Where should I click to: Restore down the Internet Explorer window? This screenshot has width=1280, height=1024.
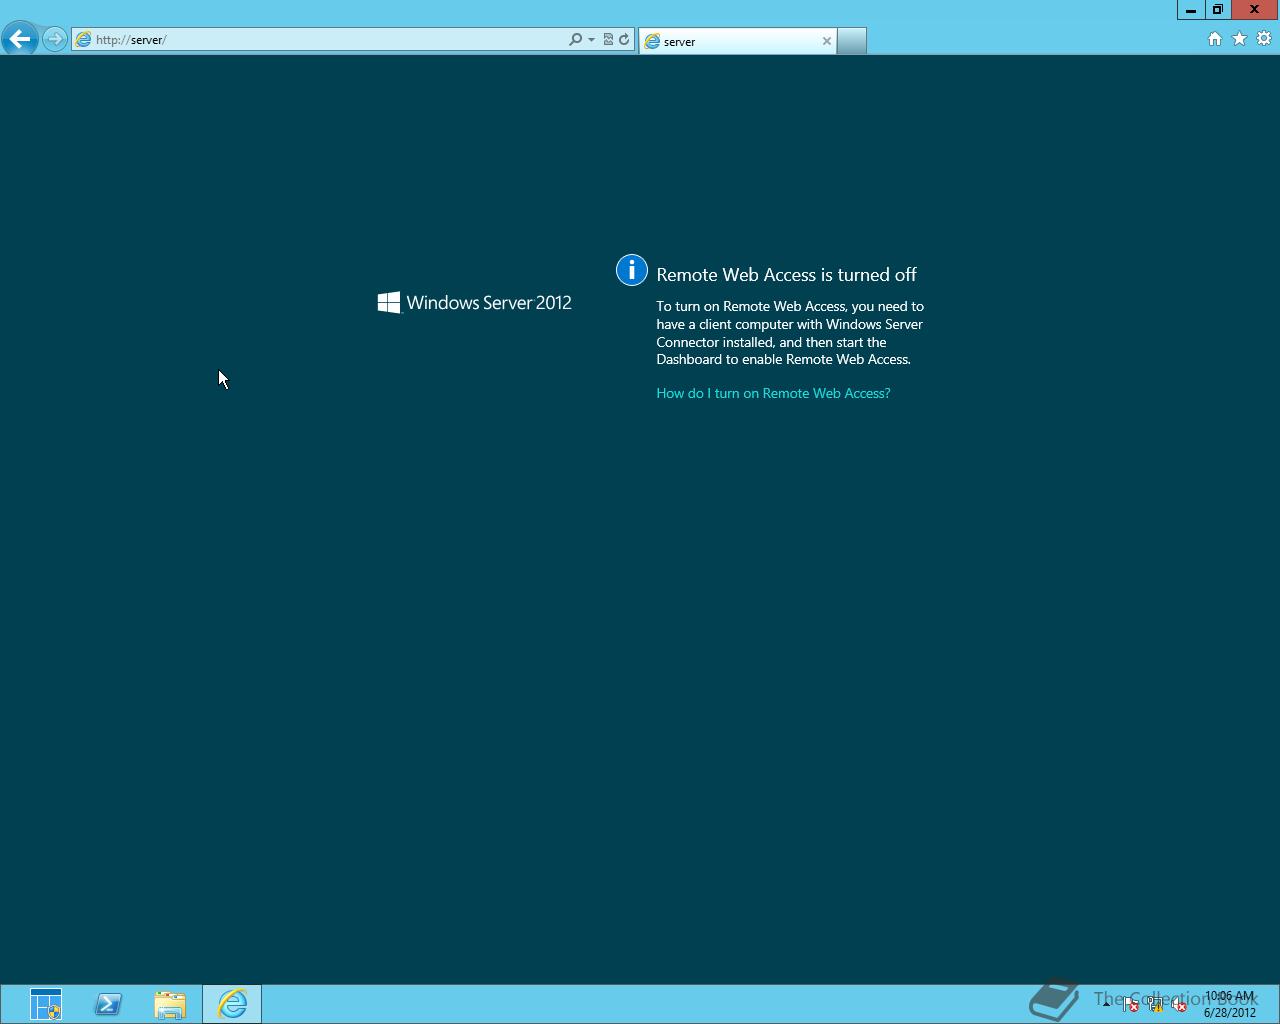point(1218,9)
